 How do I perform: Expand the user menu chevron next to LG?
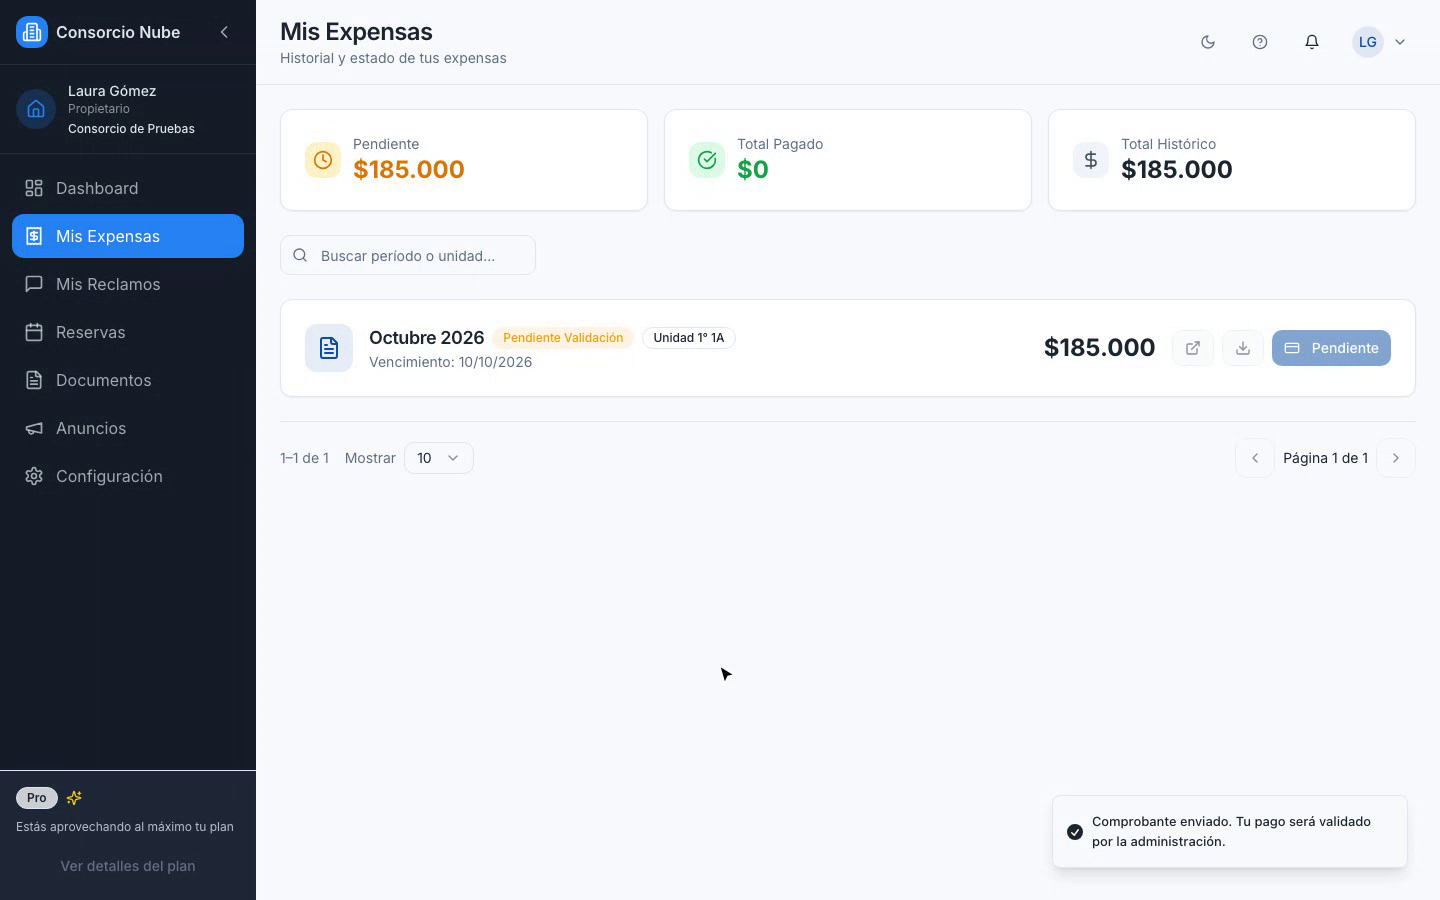point(1400,42)
